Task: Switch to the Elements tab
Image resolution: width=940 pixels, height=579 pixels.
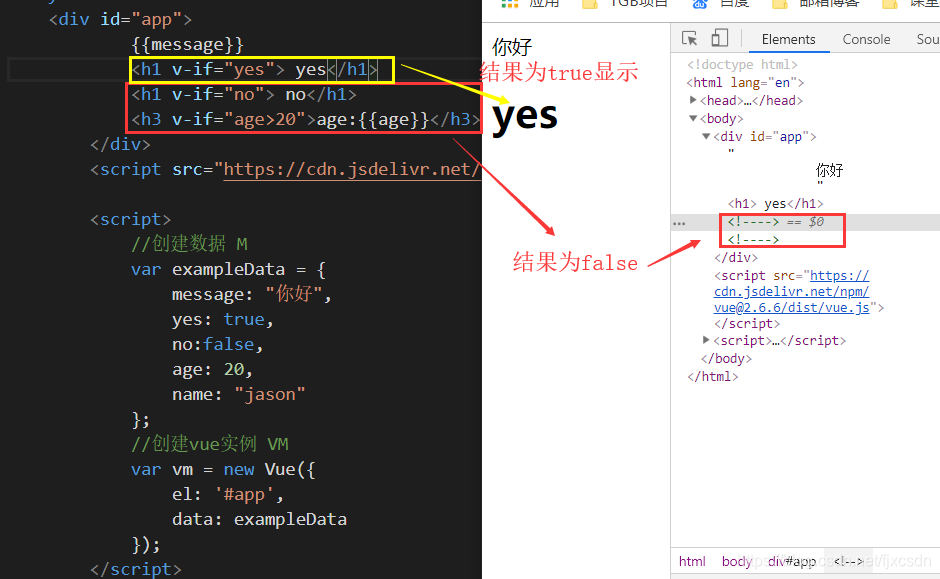Action: (788, 40)
